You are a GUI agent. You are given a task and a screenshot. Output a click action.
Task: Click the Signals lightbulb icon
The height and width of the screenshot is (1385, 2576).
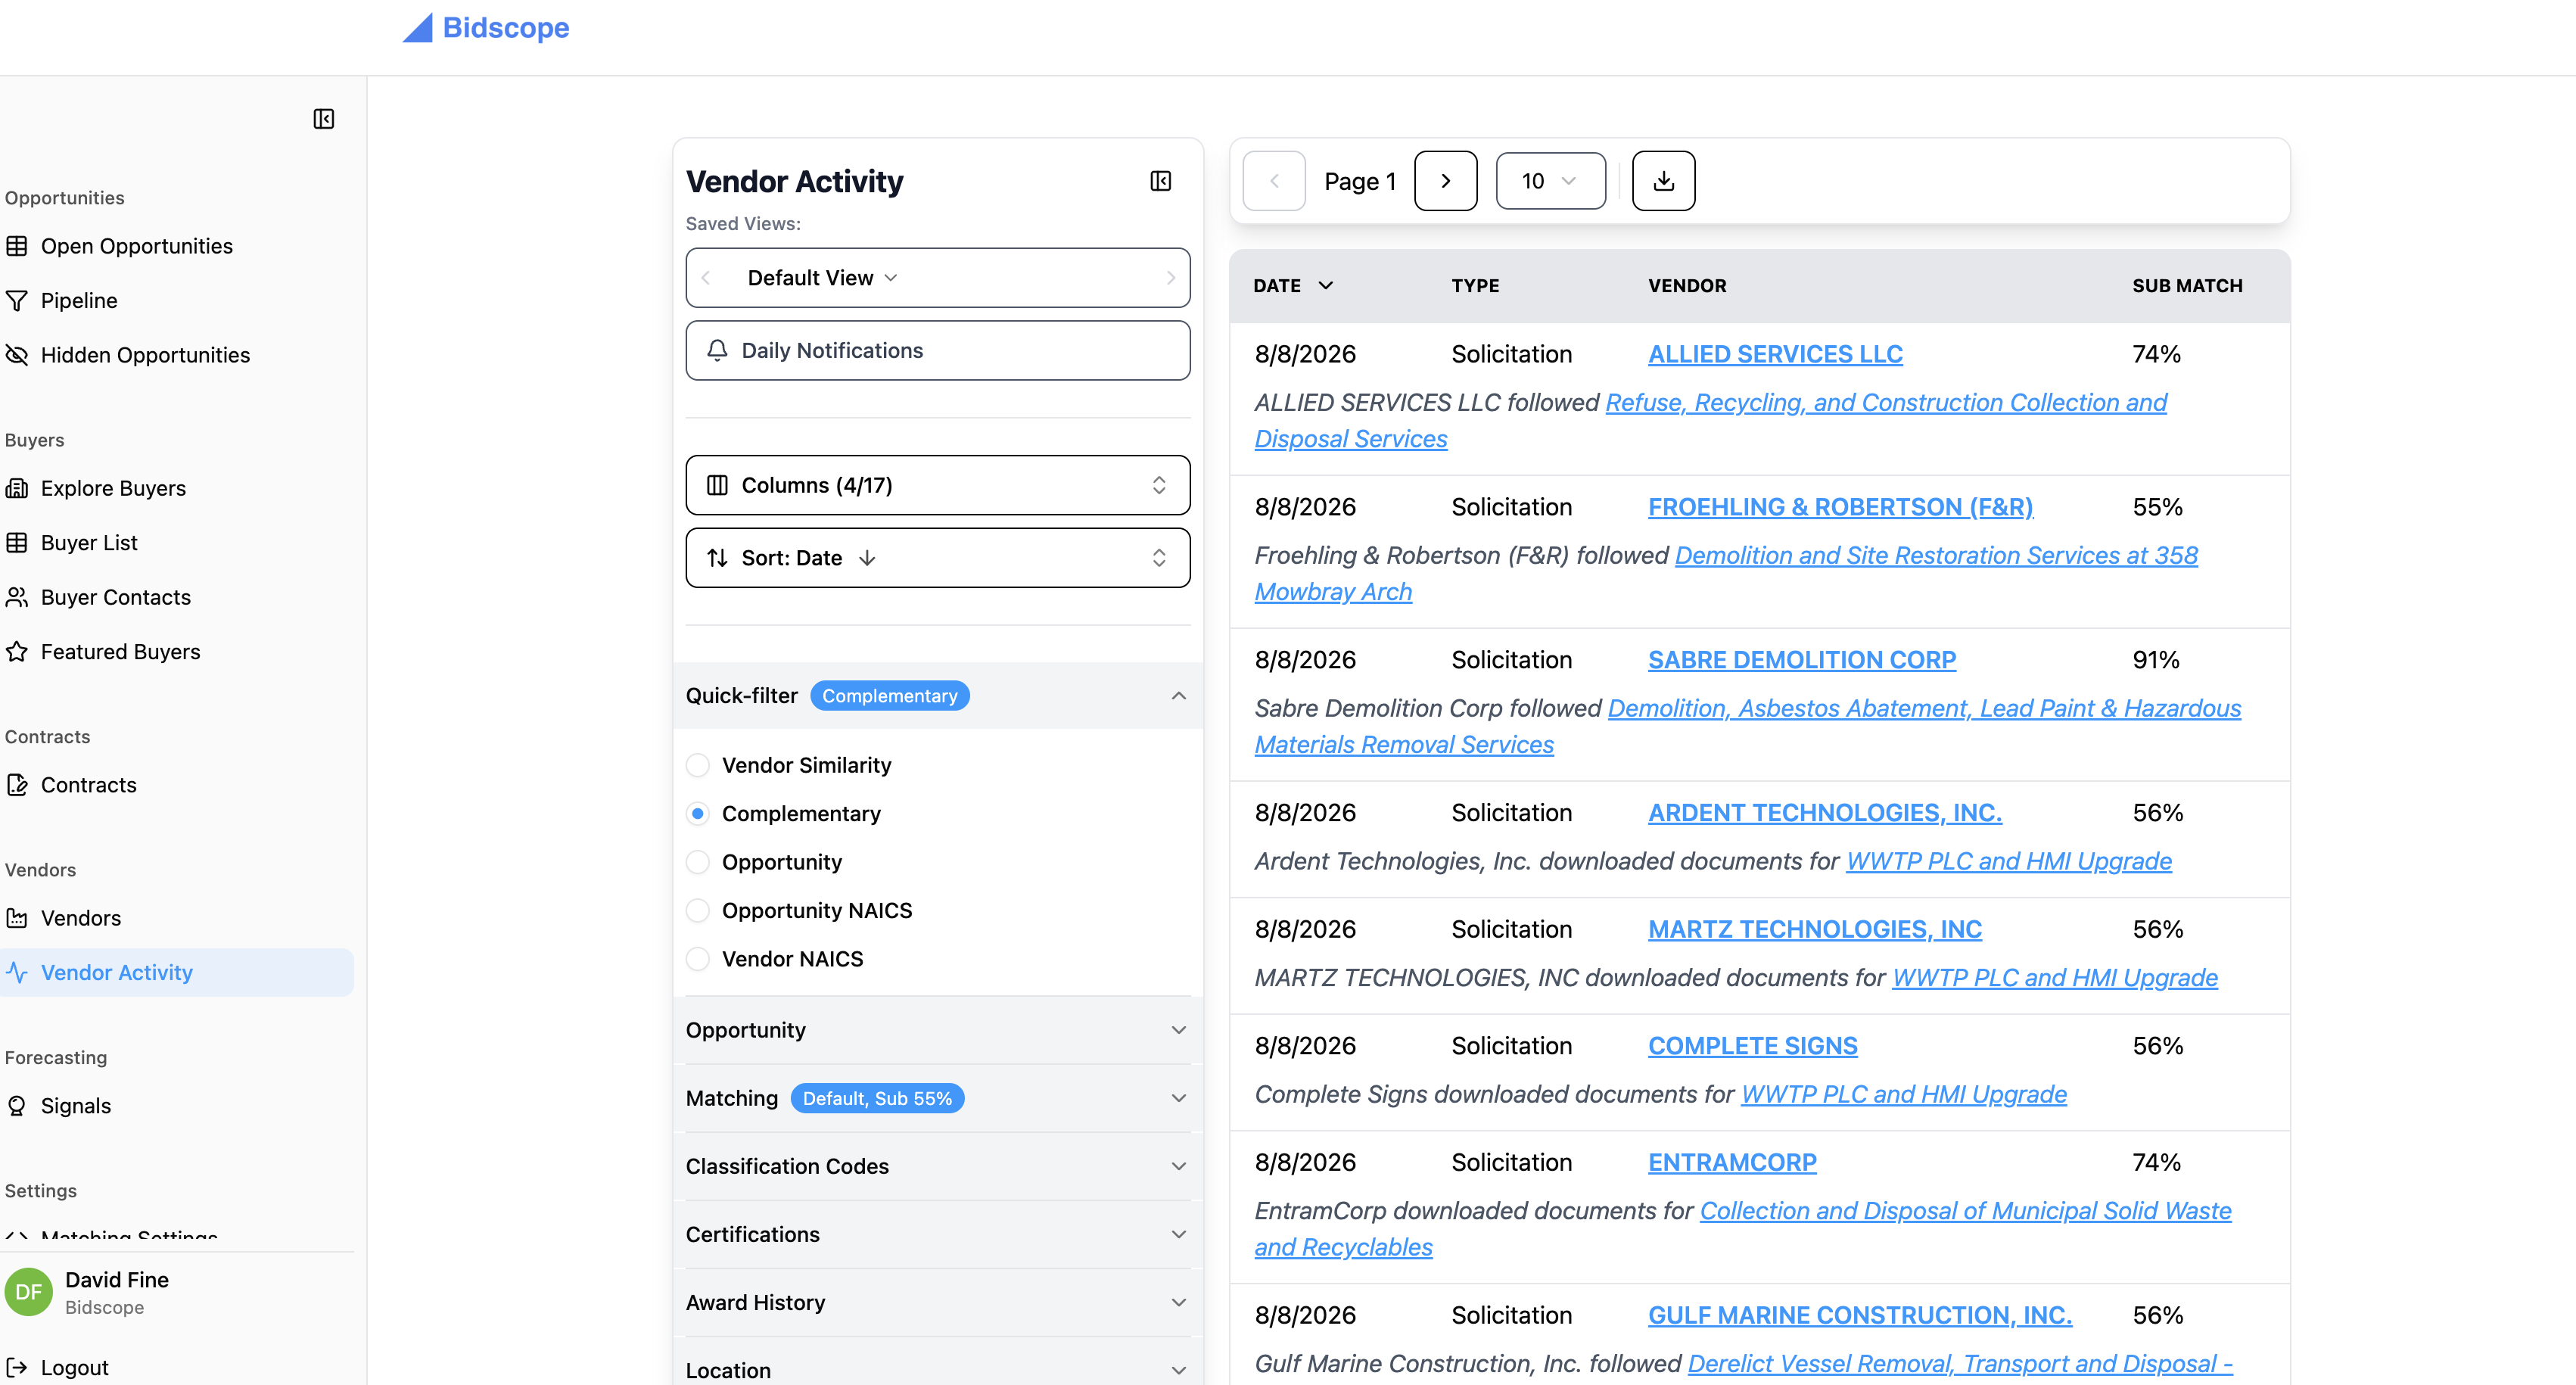point(17,1106)
